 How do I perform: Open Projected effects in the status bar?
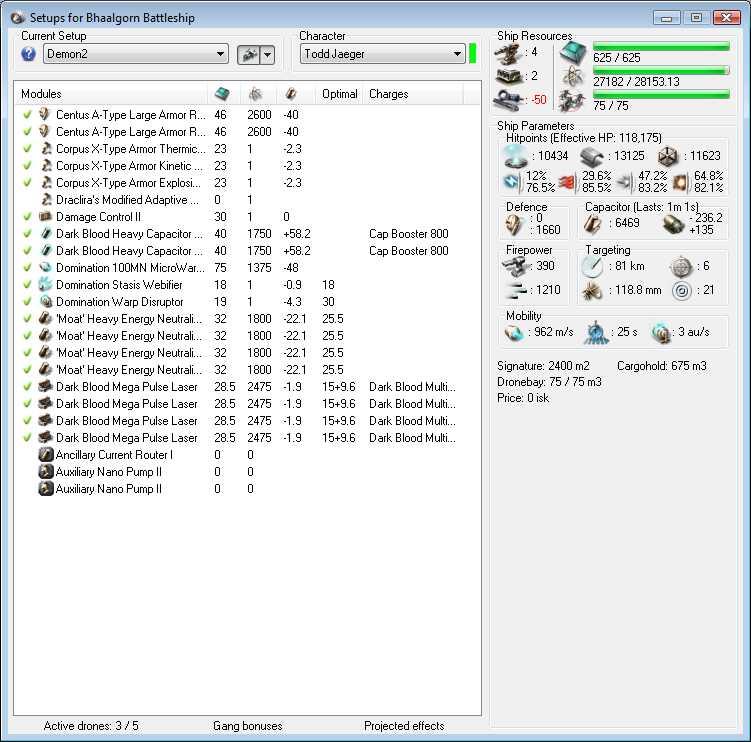tap(404, 726)
